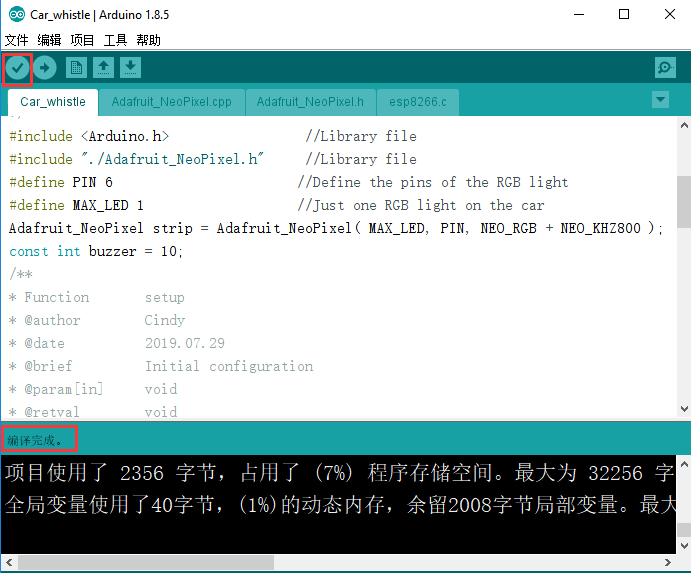Open the 项目 menu
The image size is (691, 573).
coord(82,40)
